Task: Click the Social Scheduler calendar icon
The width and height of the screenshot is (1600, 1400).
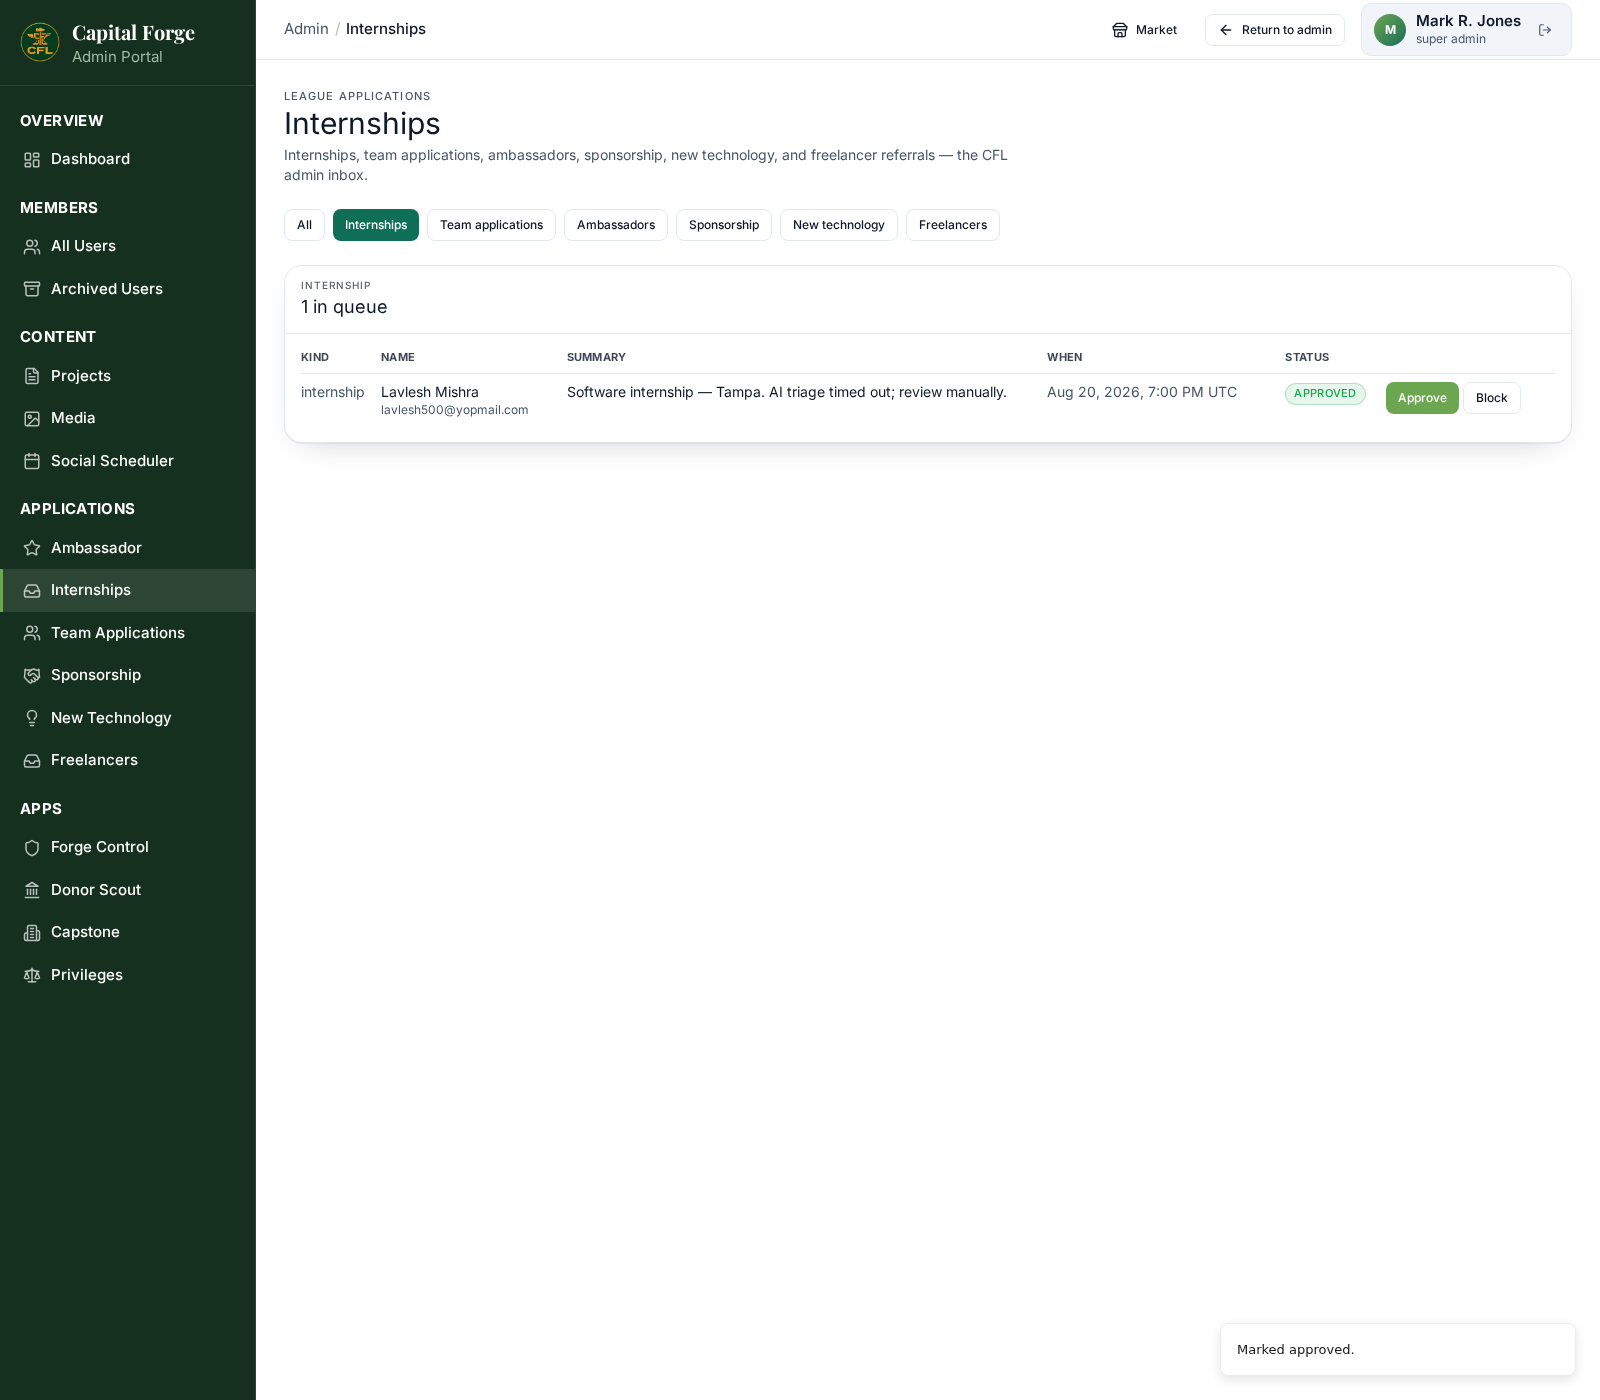Action: tap(32, 461)
